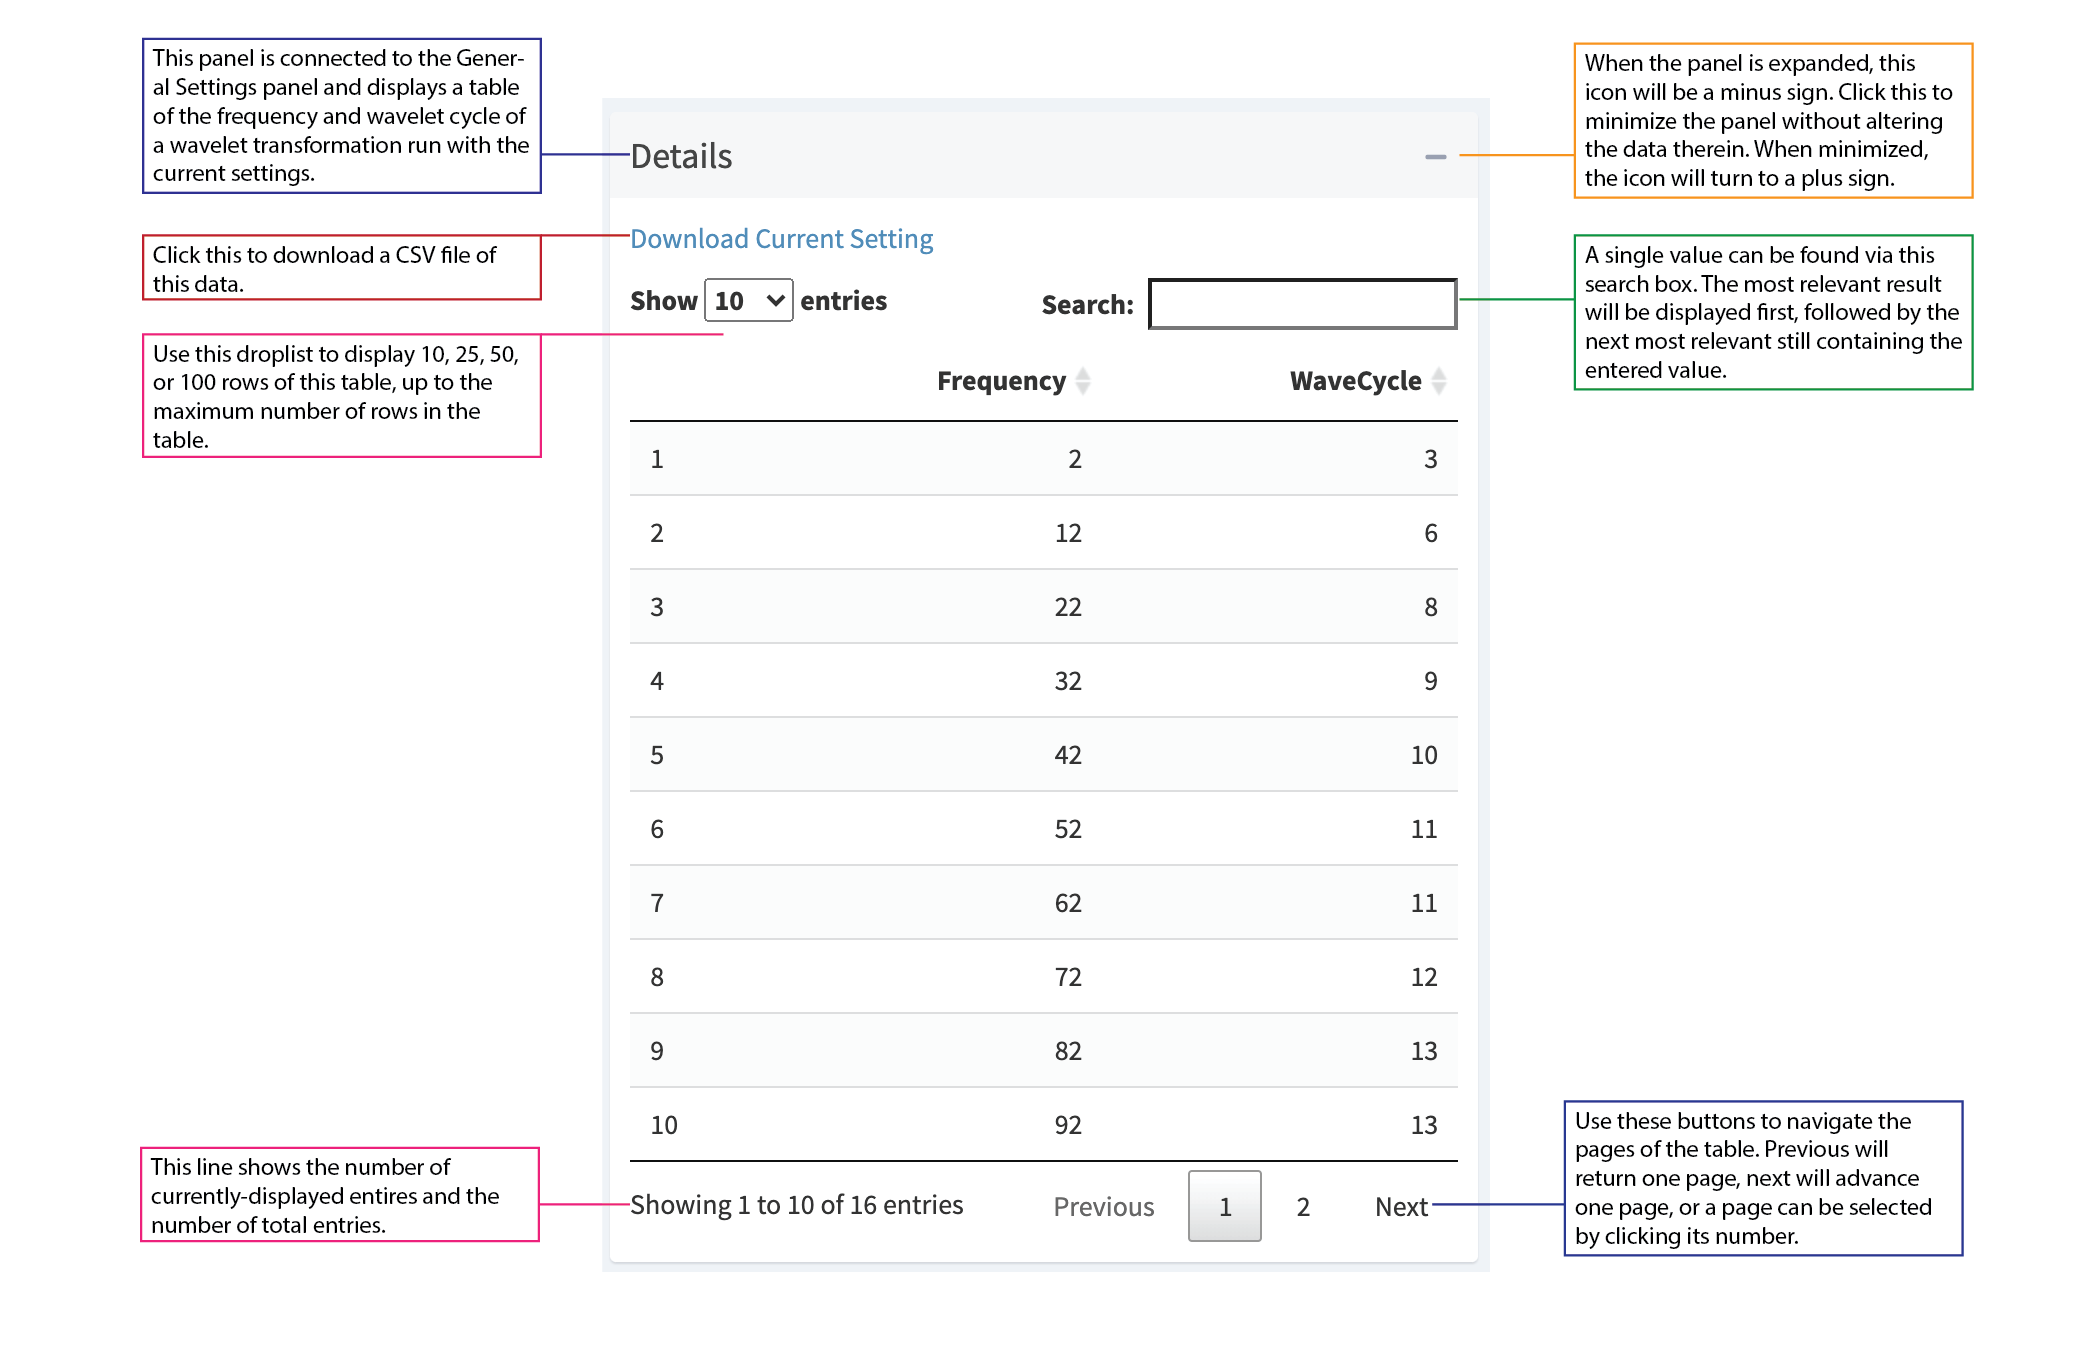Select row 1 with frequency 2

click(1043, 459)
